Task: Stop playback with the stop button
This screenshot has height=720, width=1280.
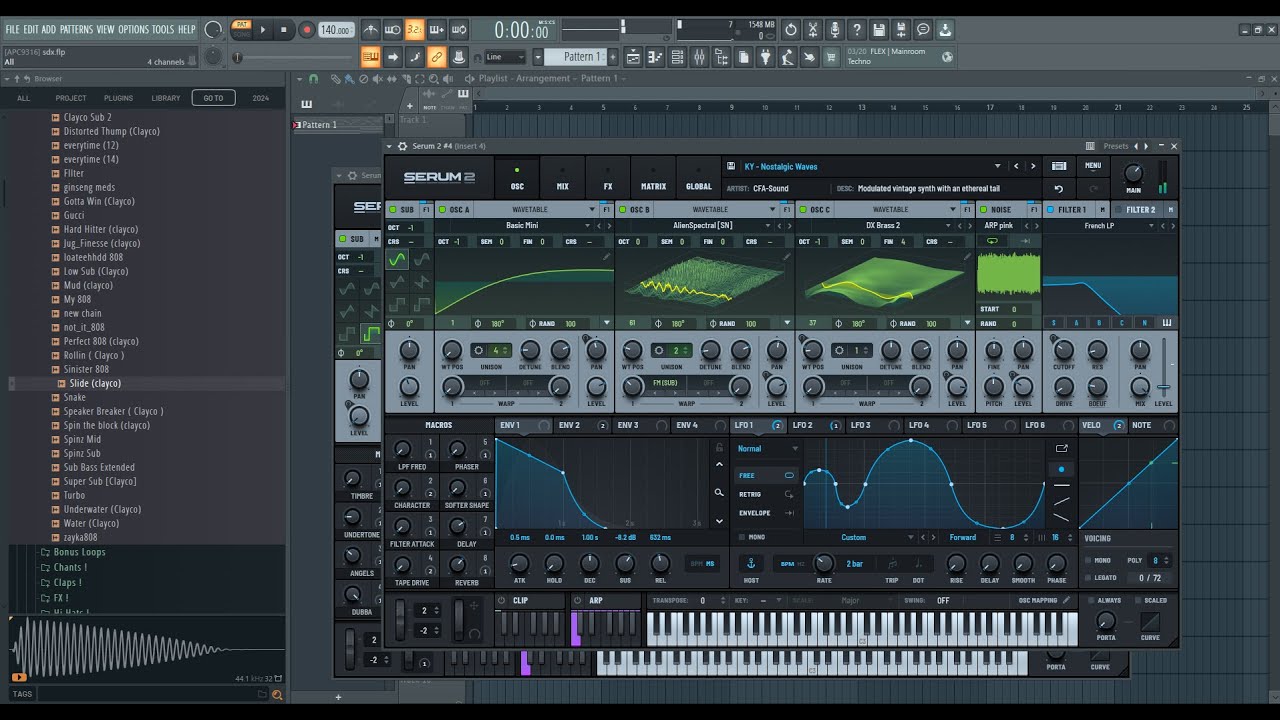Action: 284,30
